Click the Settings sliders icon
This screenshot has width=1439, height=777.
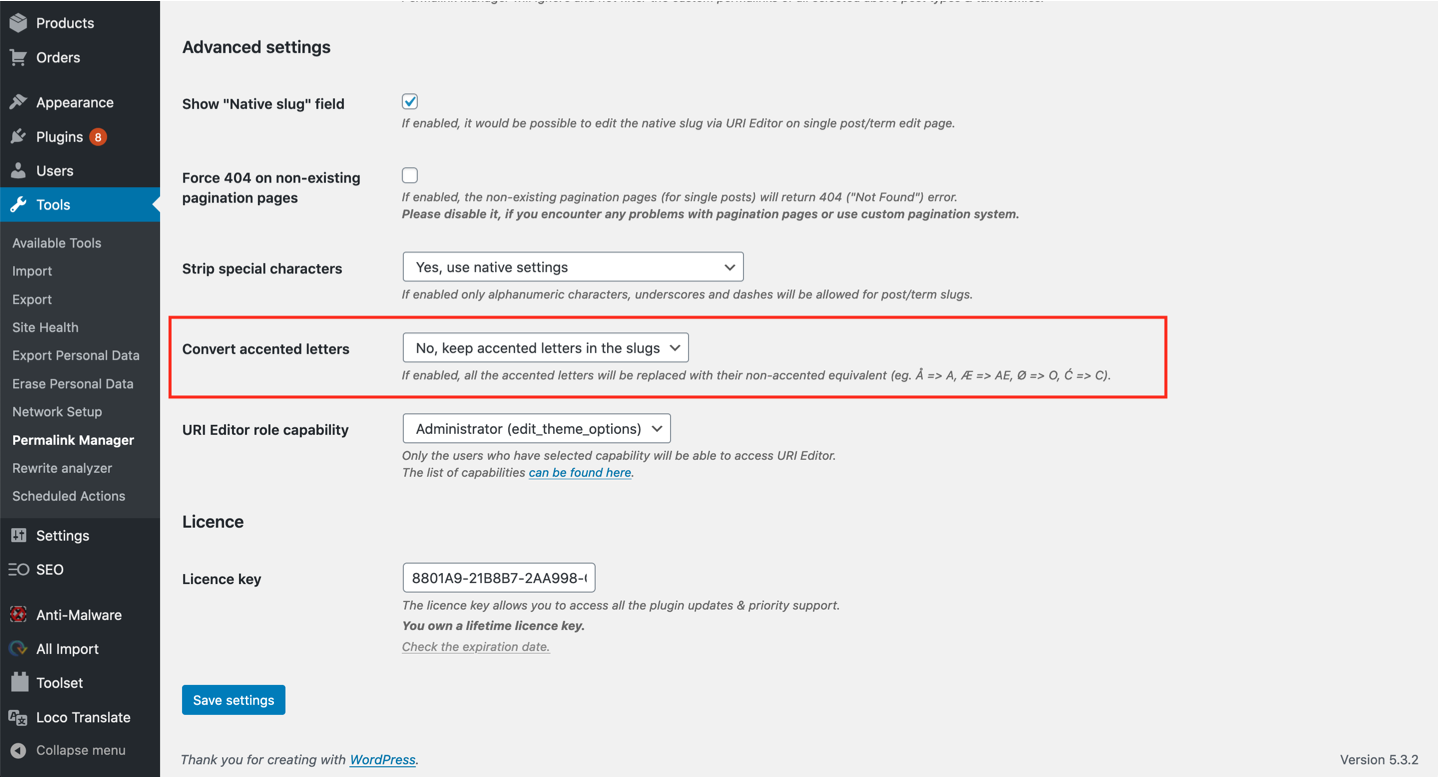coord(18,535)
